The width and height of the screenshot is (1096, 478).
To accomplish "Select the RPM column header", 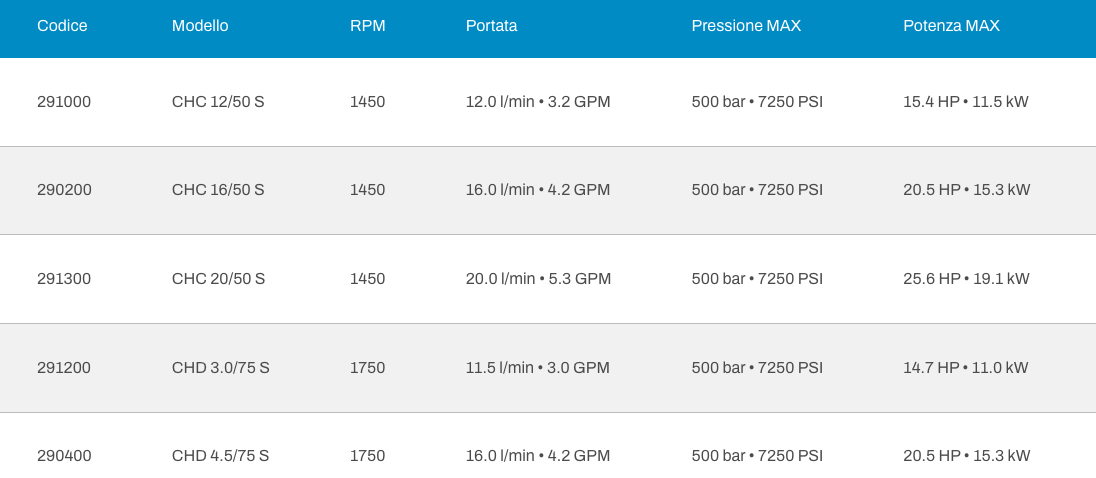I will coord(367,26).
